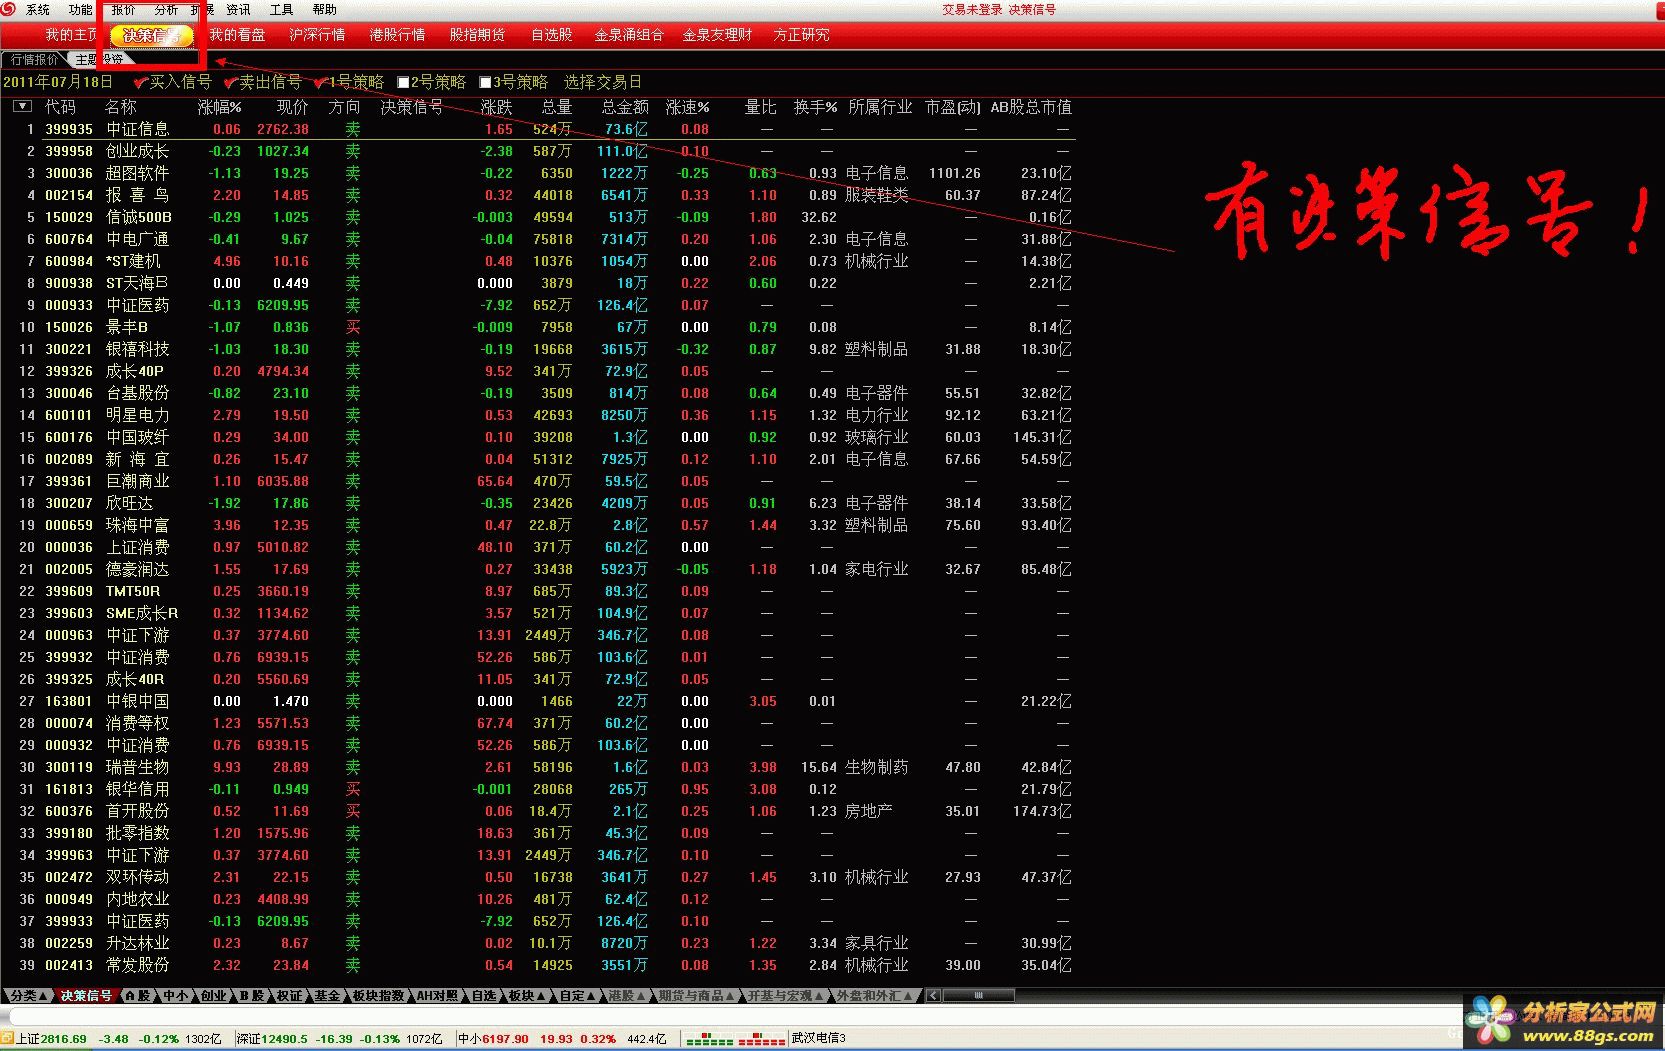1665x1051 pixels.
Task: Toggle the 卖出信号 checkbox
Action: [230, 82]
